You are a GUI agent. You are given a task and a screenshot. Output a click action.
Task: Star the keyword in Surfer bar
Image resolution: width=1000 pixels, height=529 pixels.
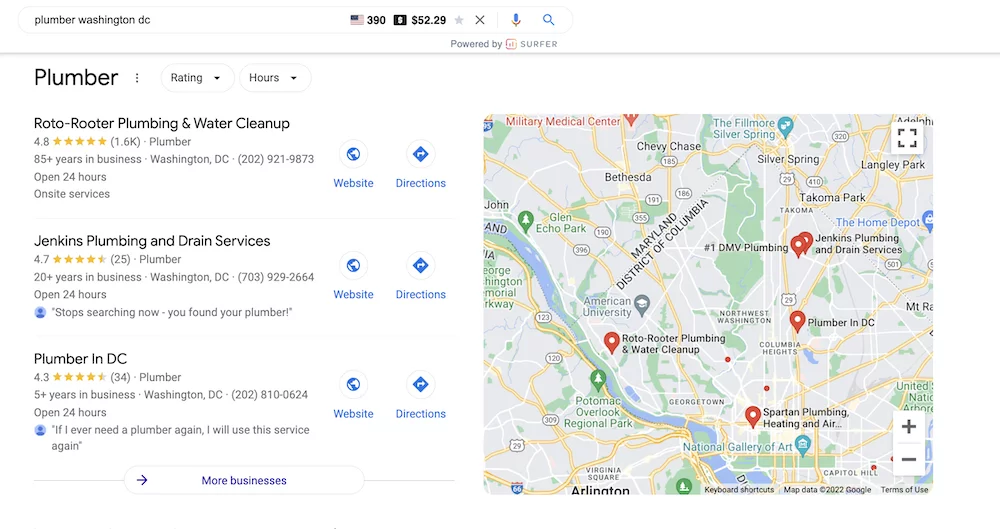459,20
